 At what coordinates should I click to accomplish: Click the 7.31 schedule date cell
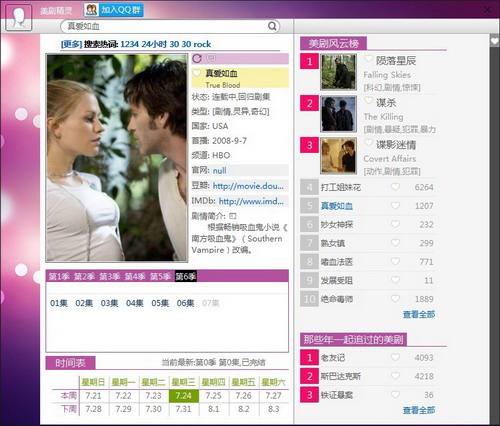pos(184,409)
